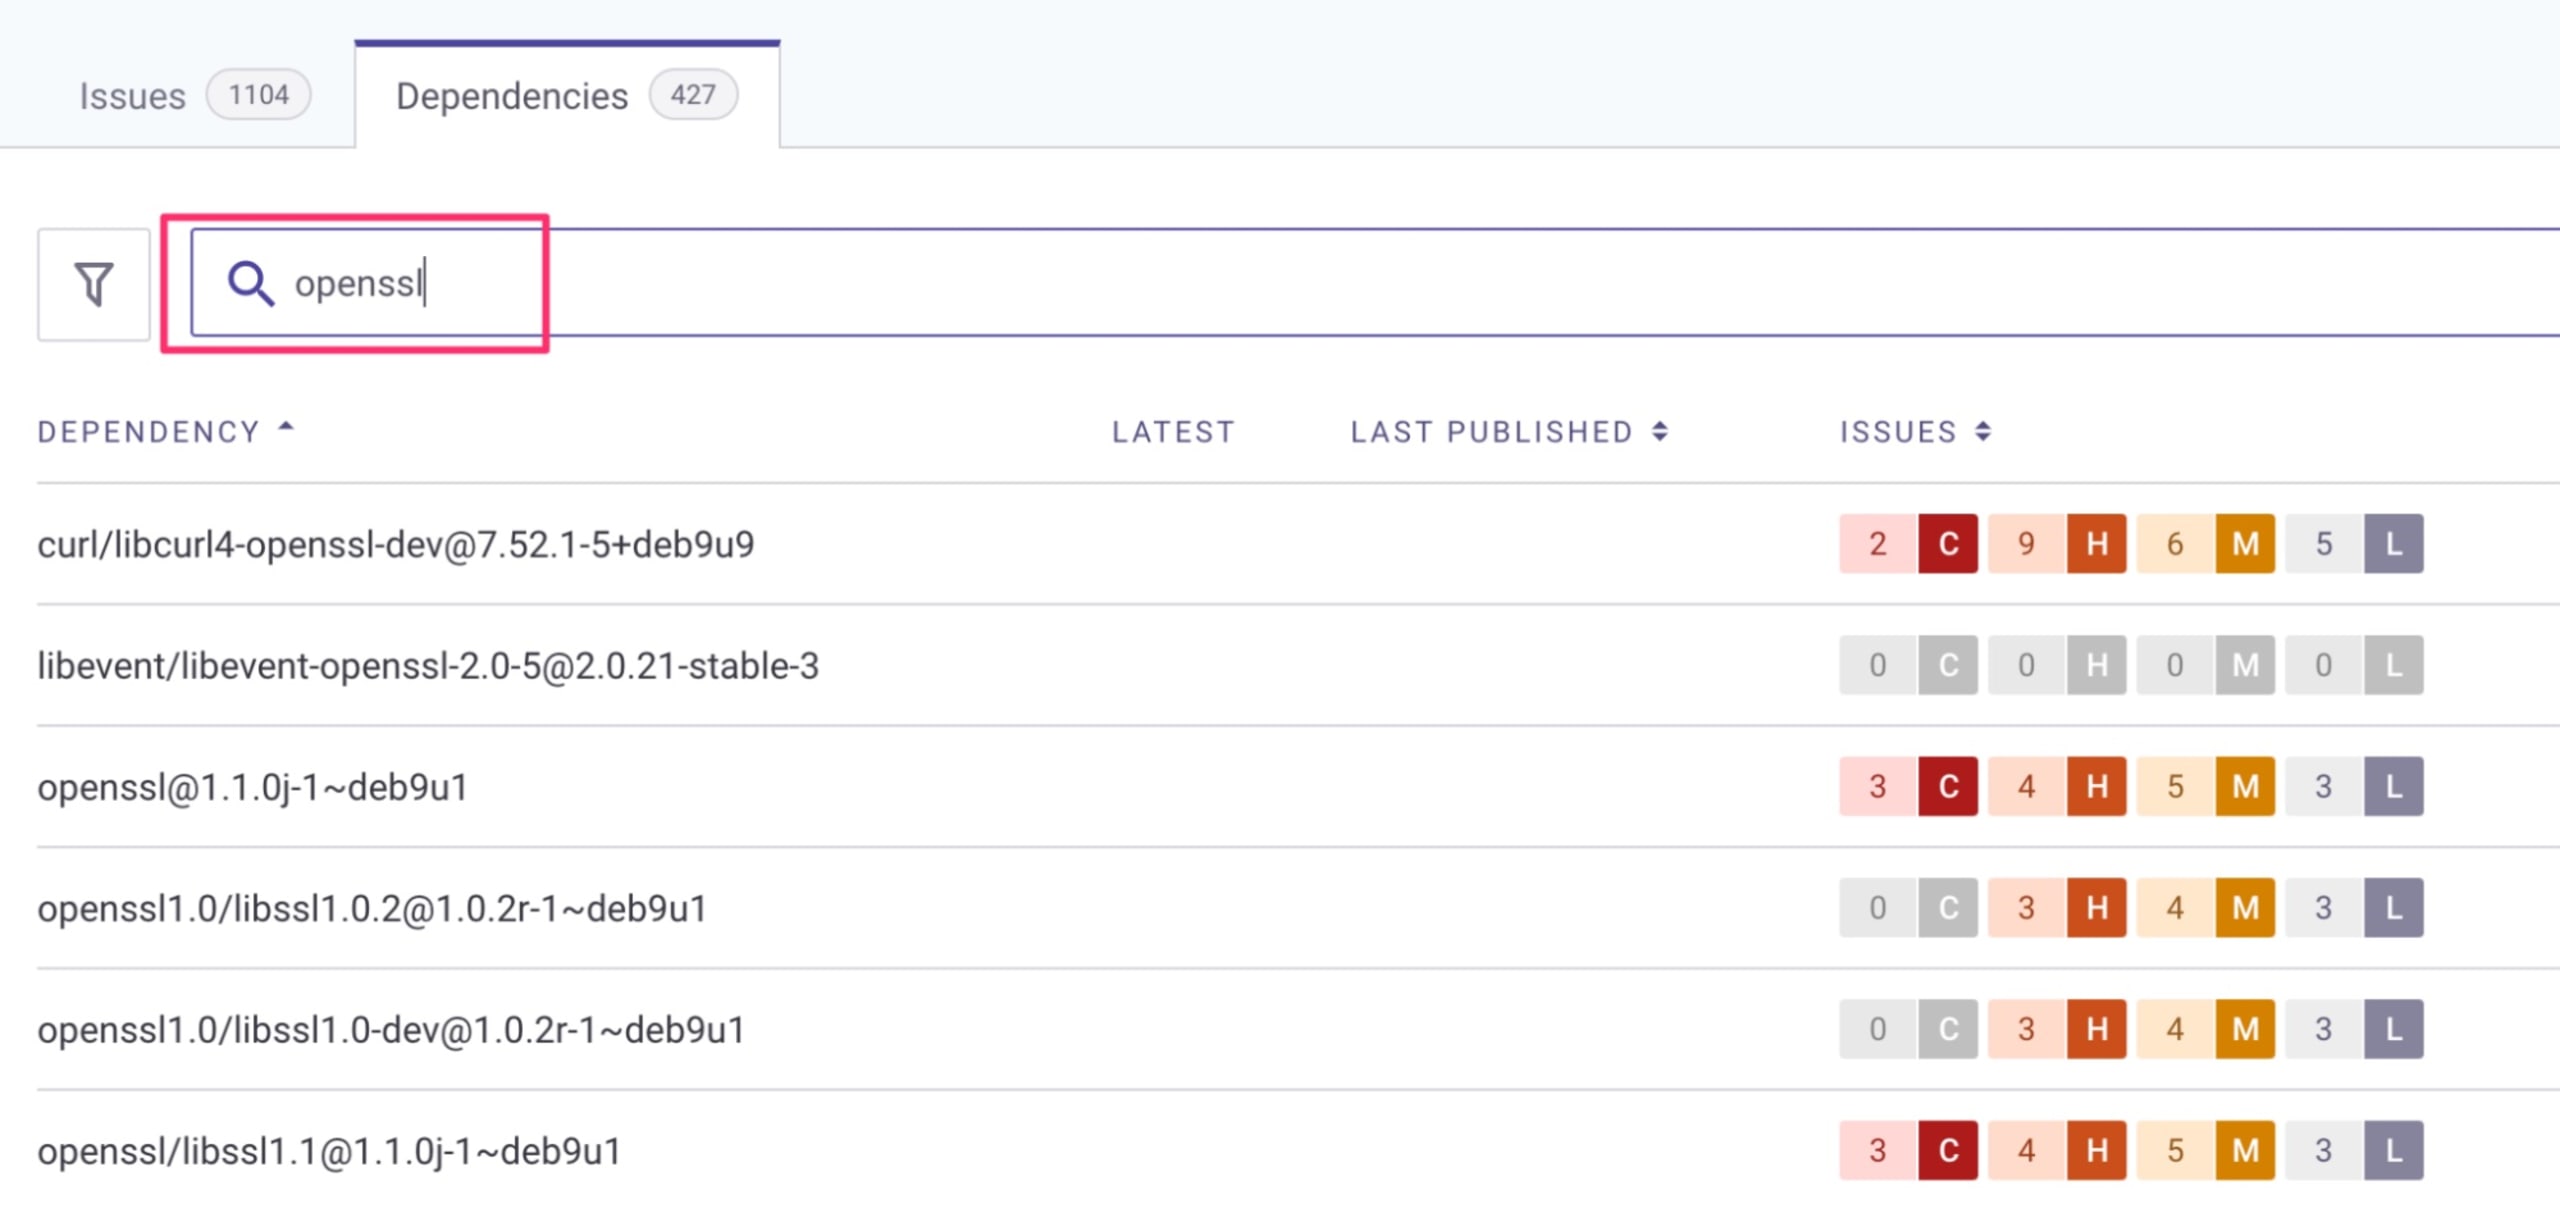This screenshot has height=1217, width=2560.
Task: Click grey critical badge in libssl1.0.2 row
Action: point(1947,908)
